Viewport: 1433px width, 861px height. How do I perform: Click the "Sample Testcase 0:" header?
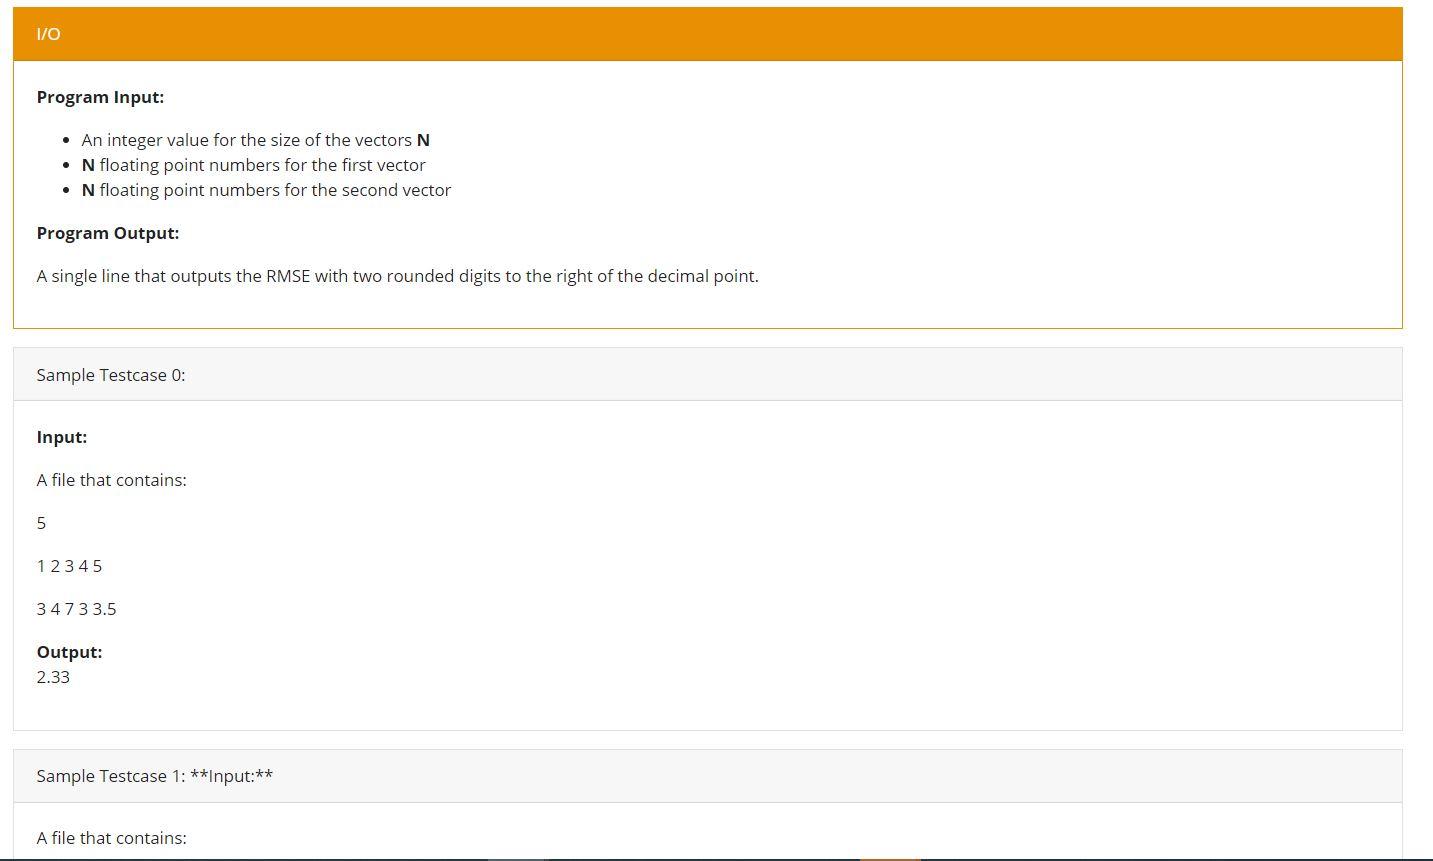click(x=708, y=375)
